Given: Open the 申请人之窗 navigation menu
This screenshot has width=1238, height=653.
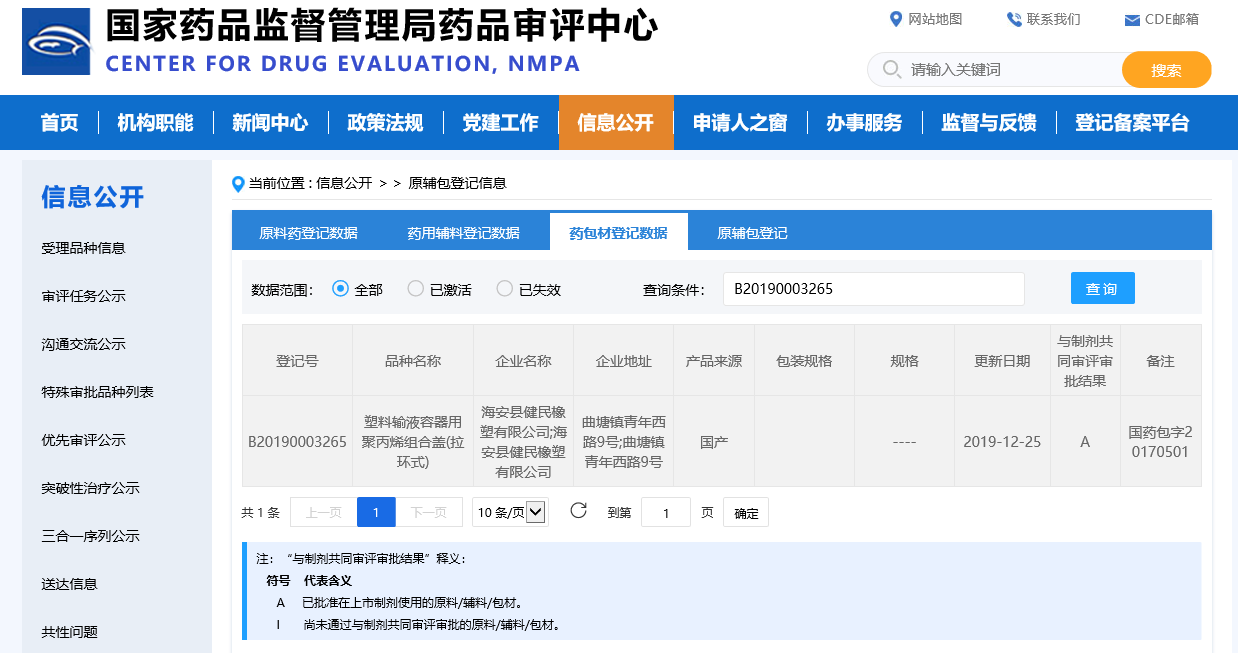Looking at the screenshot, I should click(740, 123).
